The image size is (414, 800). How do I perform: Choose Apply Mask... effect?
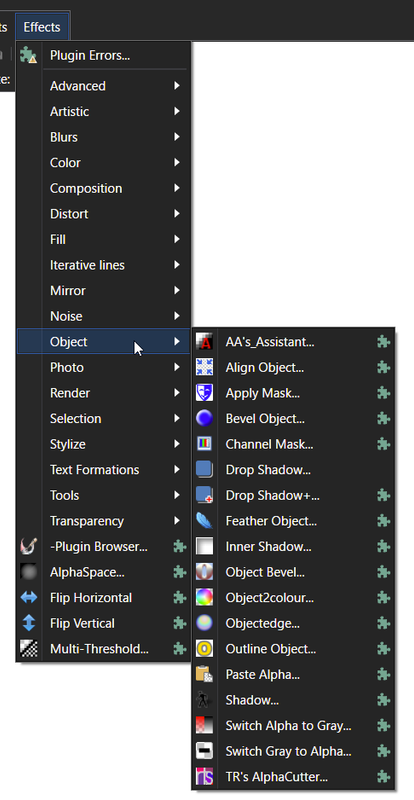[x=293, y=393]
